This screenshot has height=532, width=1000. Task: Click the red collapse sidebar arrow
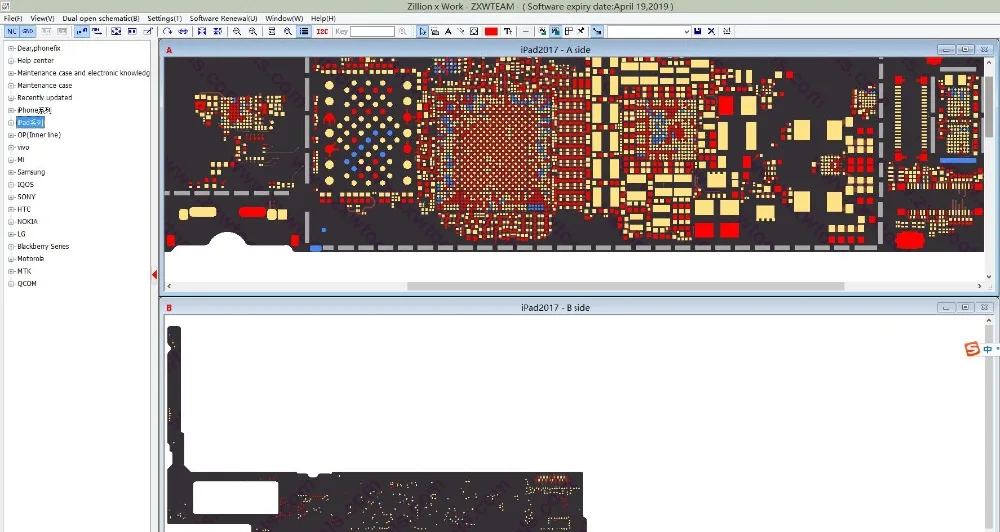tap(154, 274)
